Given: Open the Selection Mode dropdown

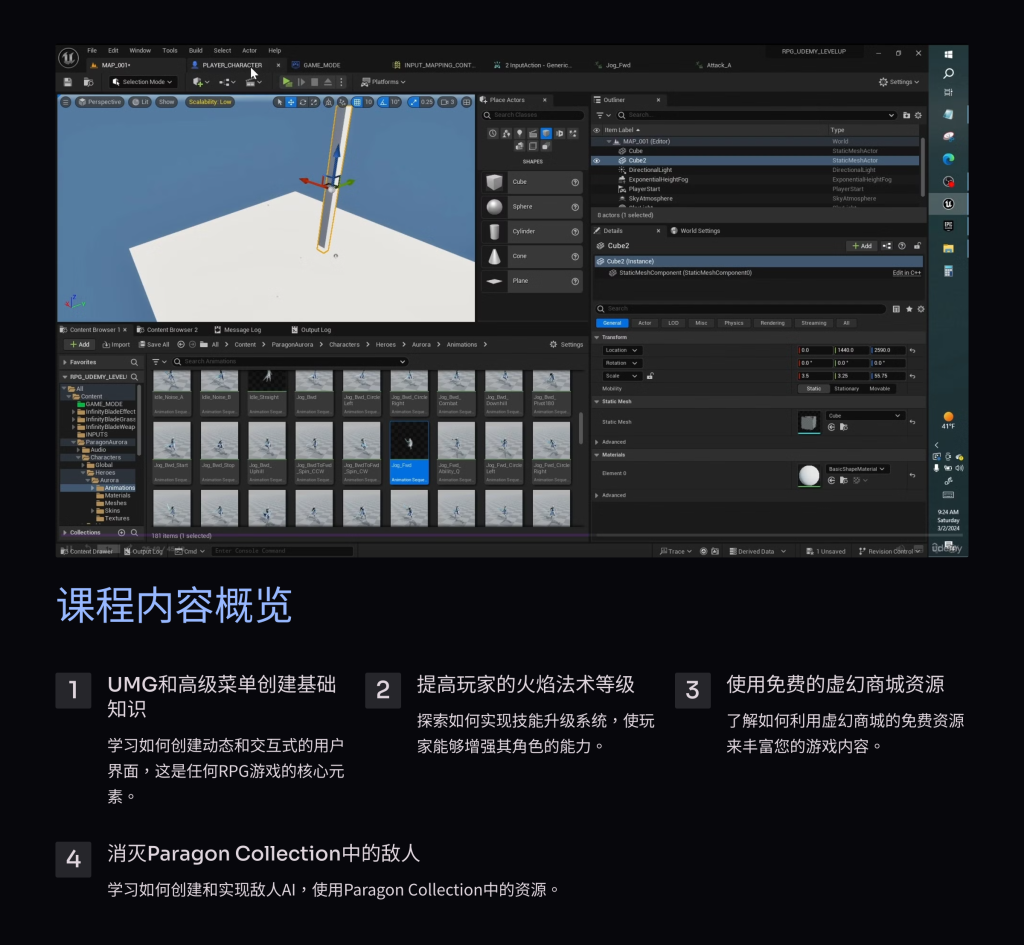Looking at the screenshot, I should 143,82.
